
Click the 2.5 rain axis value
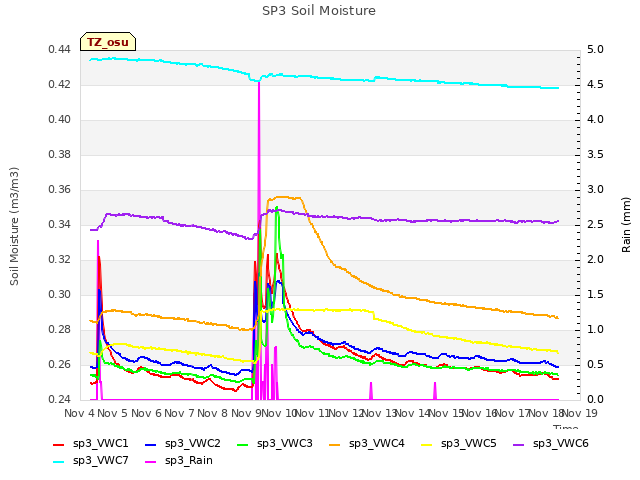click(x=595, y=224)
